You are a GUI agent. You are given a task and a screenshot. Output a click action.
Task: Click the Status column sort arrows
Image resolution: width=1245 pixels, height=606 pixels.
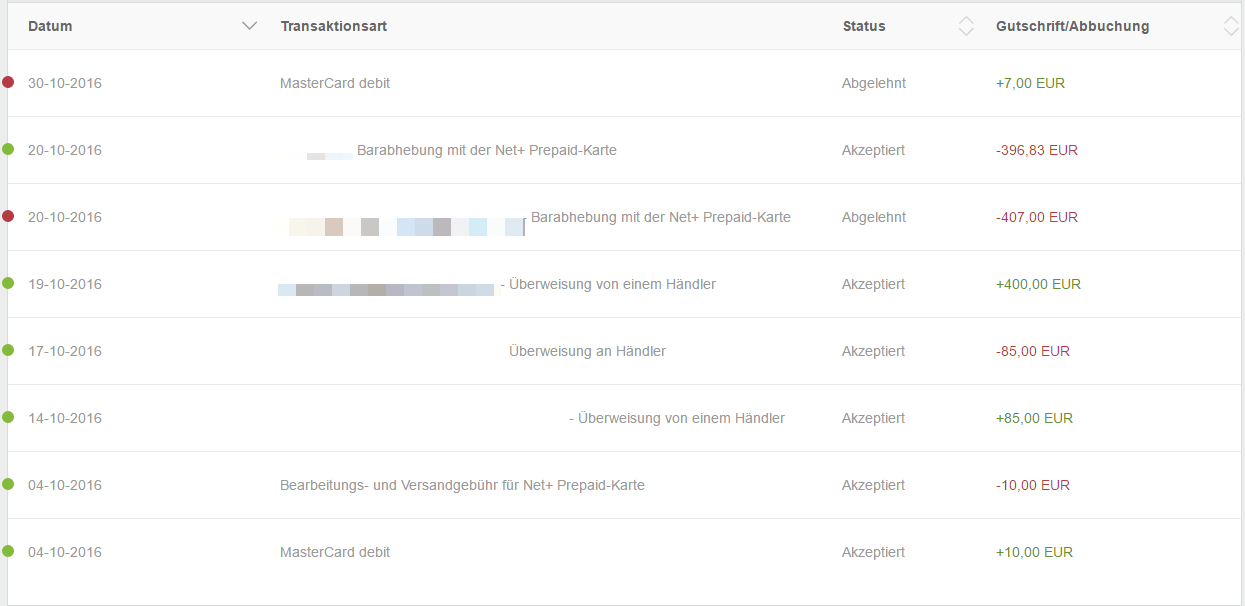click(966, 27)
